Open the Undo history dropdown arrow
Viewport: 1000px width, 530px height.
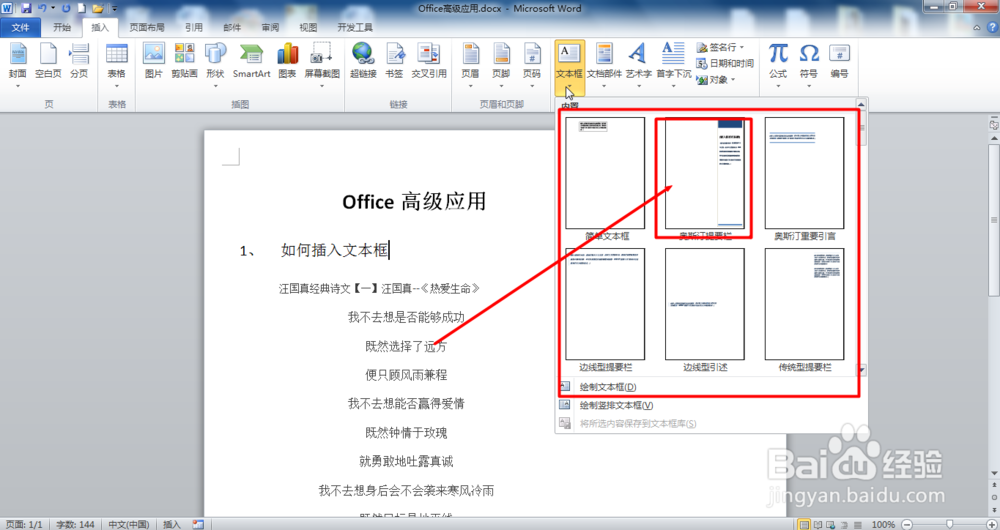click(x=52, y=8)
